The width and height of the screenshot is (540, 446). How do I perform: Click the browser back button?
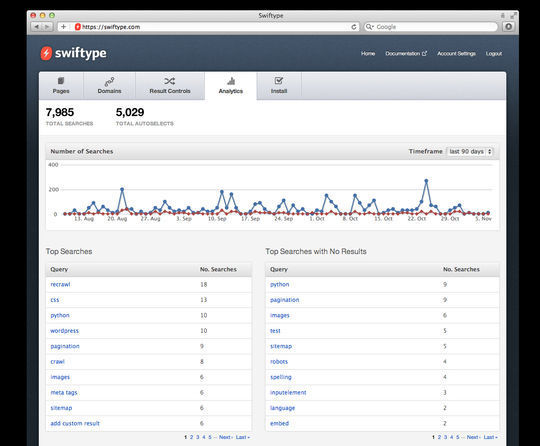[x=36, y=27]
